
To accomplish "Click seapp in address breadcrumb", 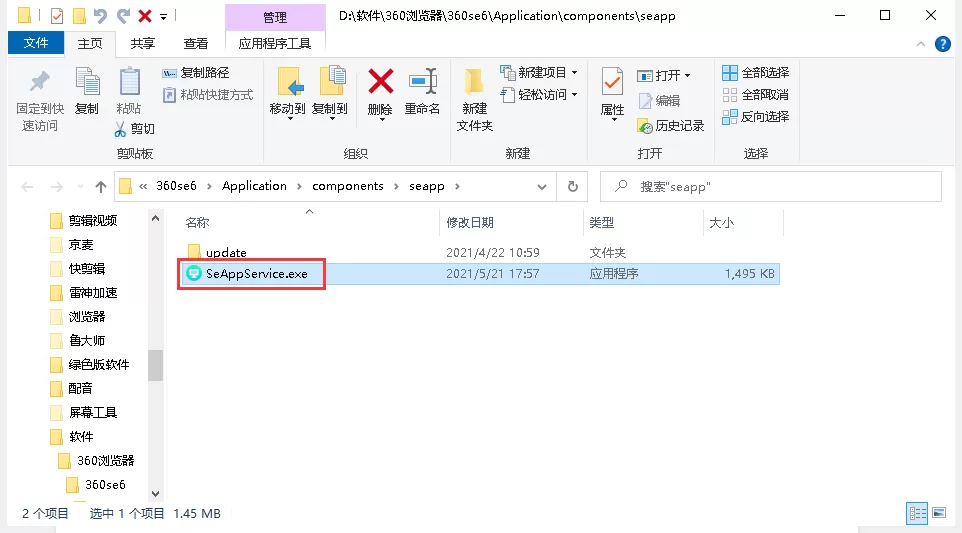I will tap(426, 186).
